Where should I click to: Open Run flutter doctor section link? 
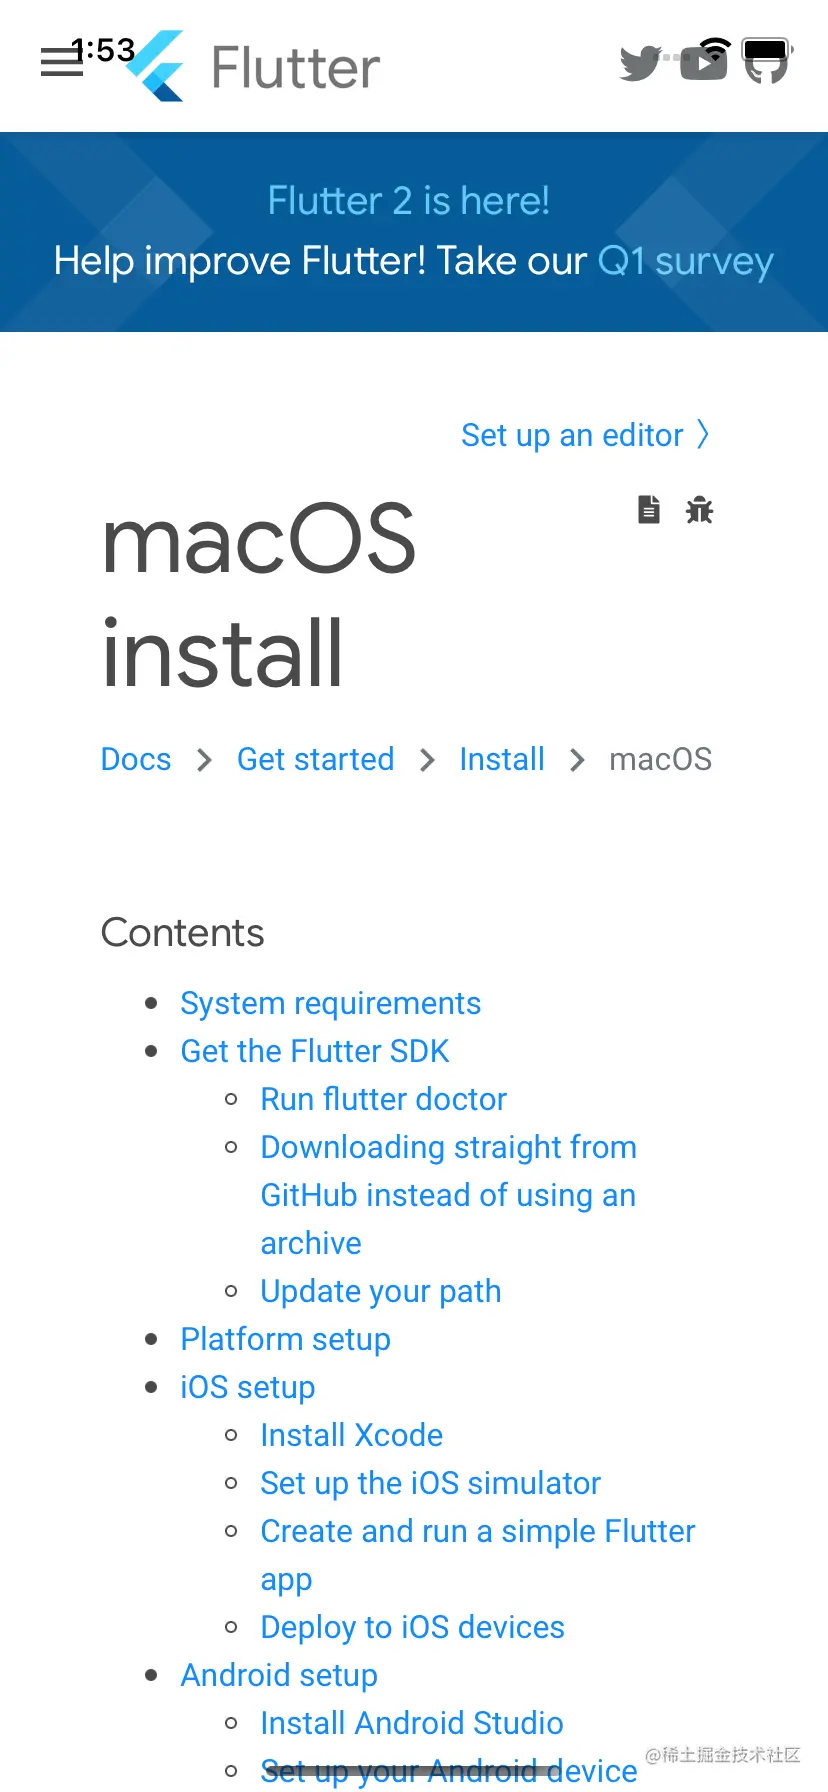tap(384, 1099)
